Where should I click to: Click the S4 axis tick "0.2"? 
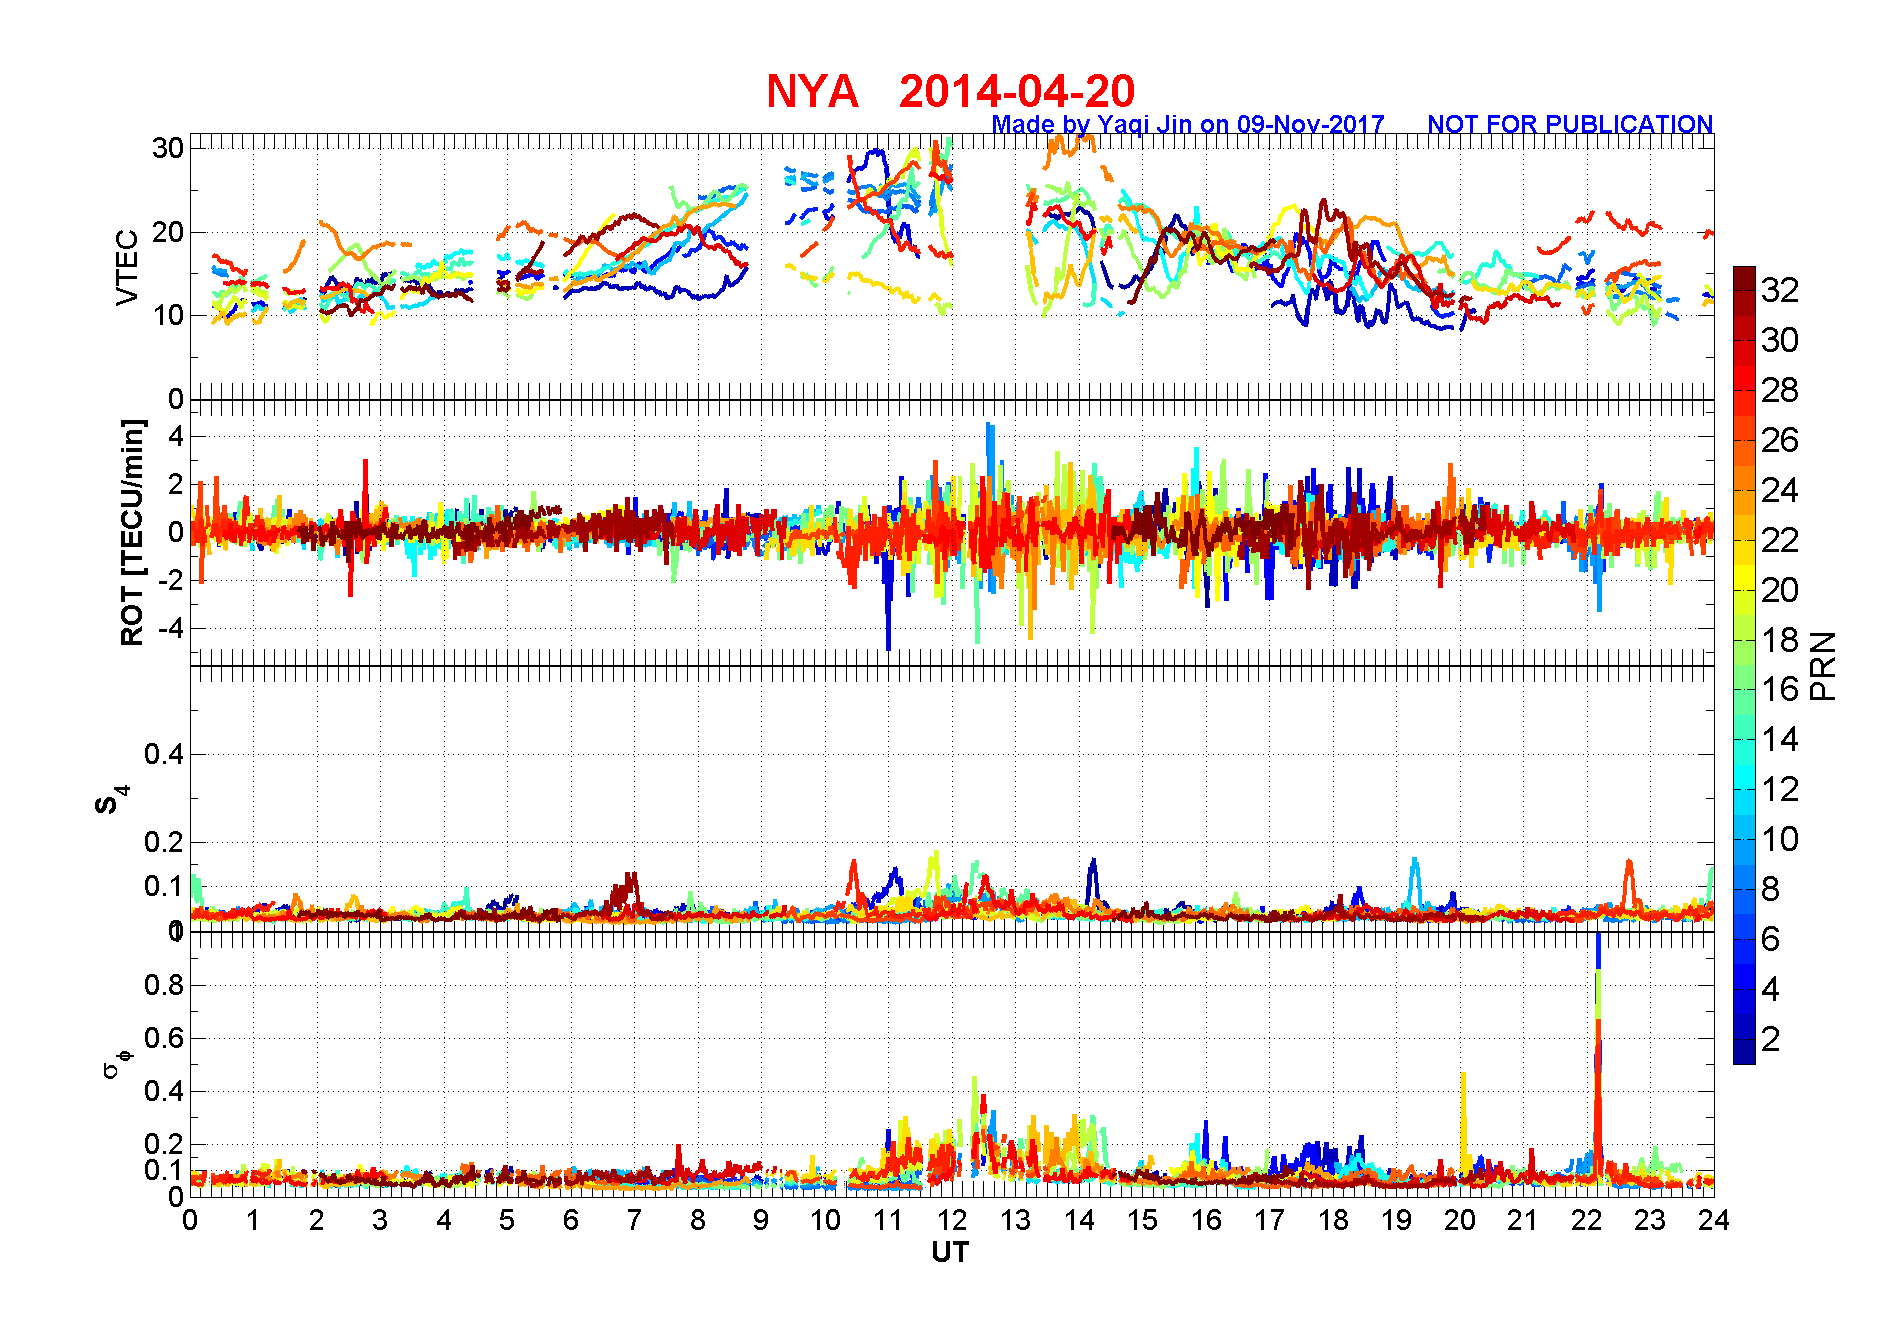tap(164, 842)
